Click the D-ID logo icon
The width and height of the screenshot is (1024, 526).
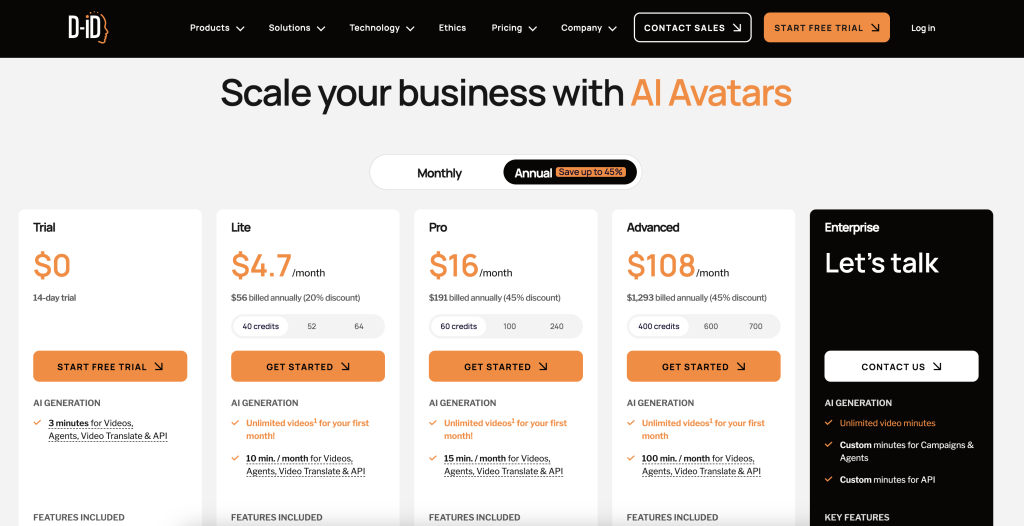88,28
